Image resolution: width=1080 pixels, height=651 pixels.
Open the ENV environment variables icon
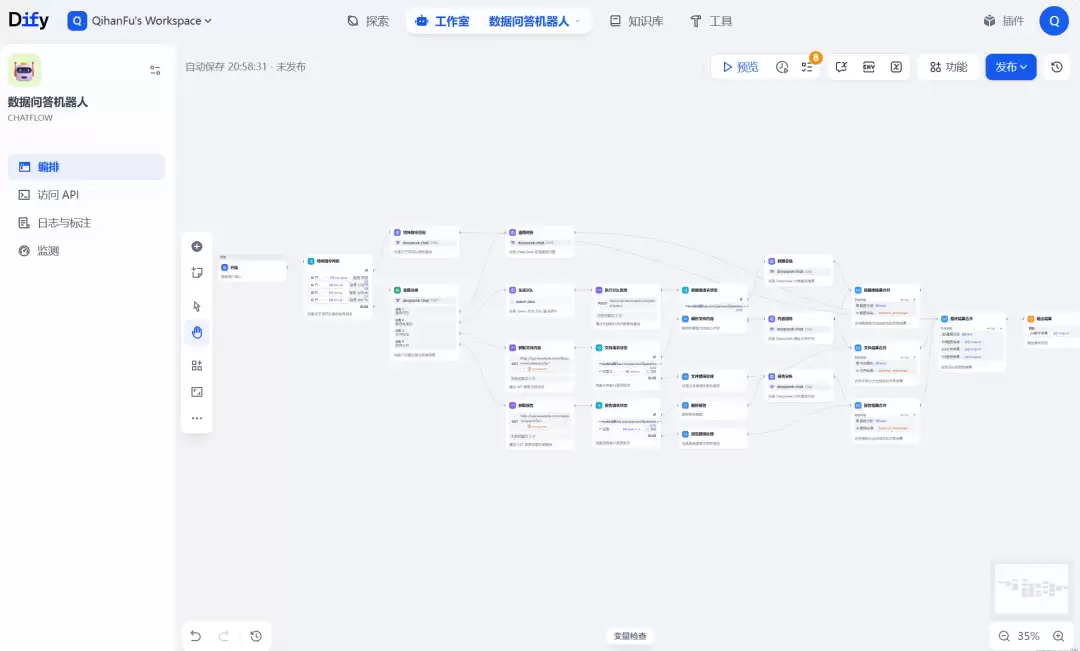pyautogui.click(x=869, y=67)
